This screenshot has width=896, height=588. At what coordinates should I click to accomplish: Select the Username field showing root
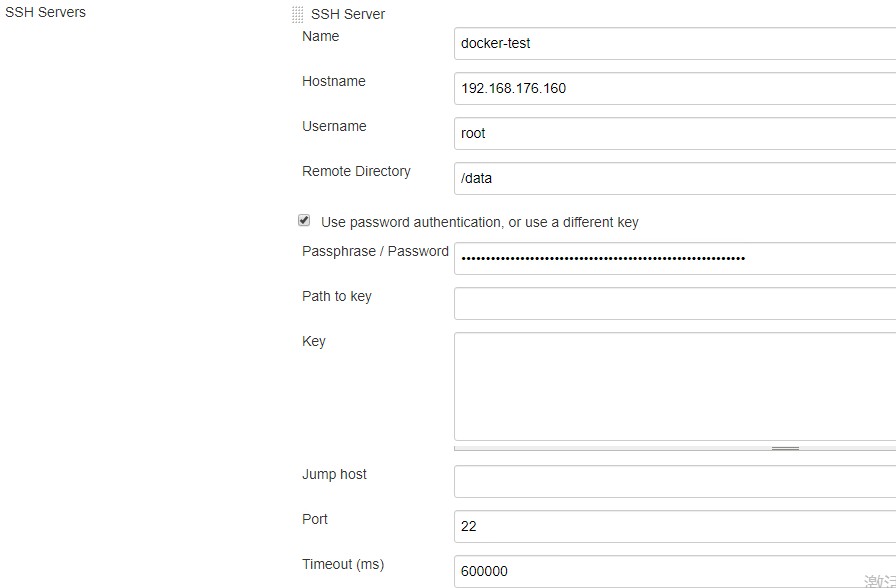point(675,133)
